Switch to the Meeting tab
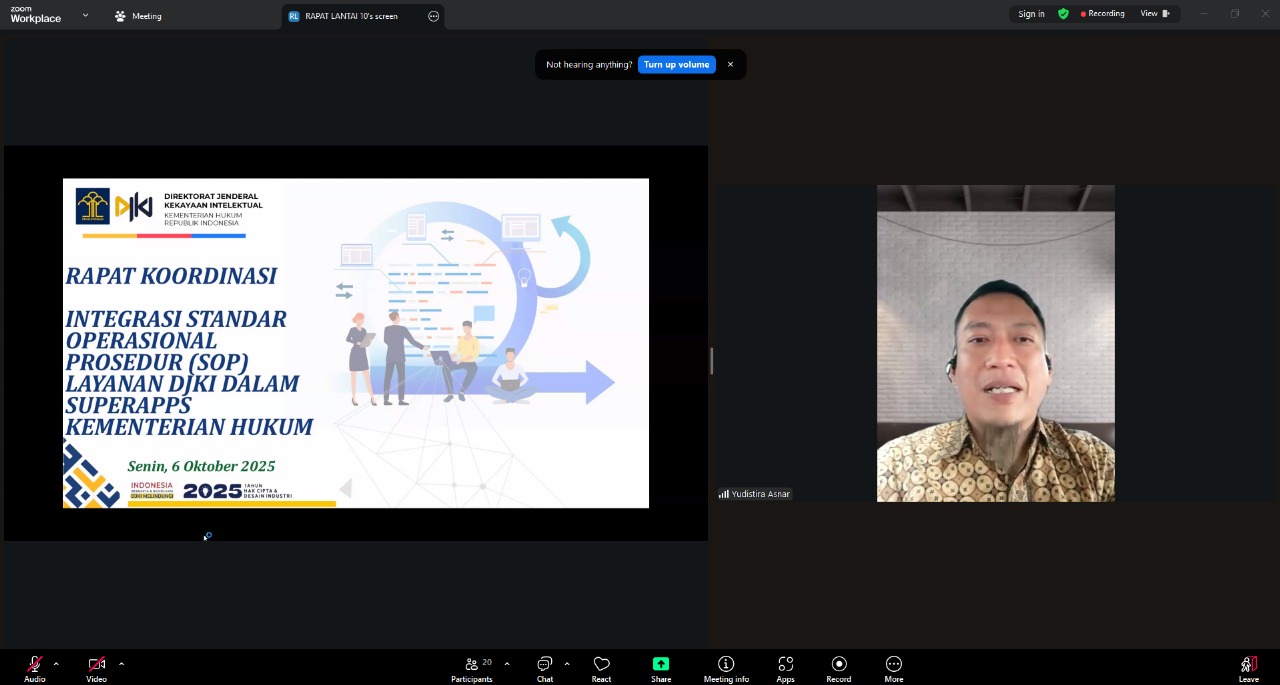The image size is (1280, 685). point(138,16)
